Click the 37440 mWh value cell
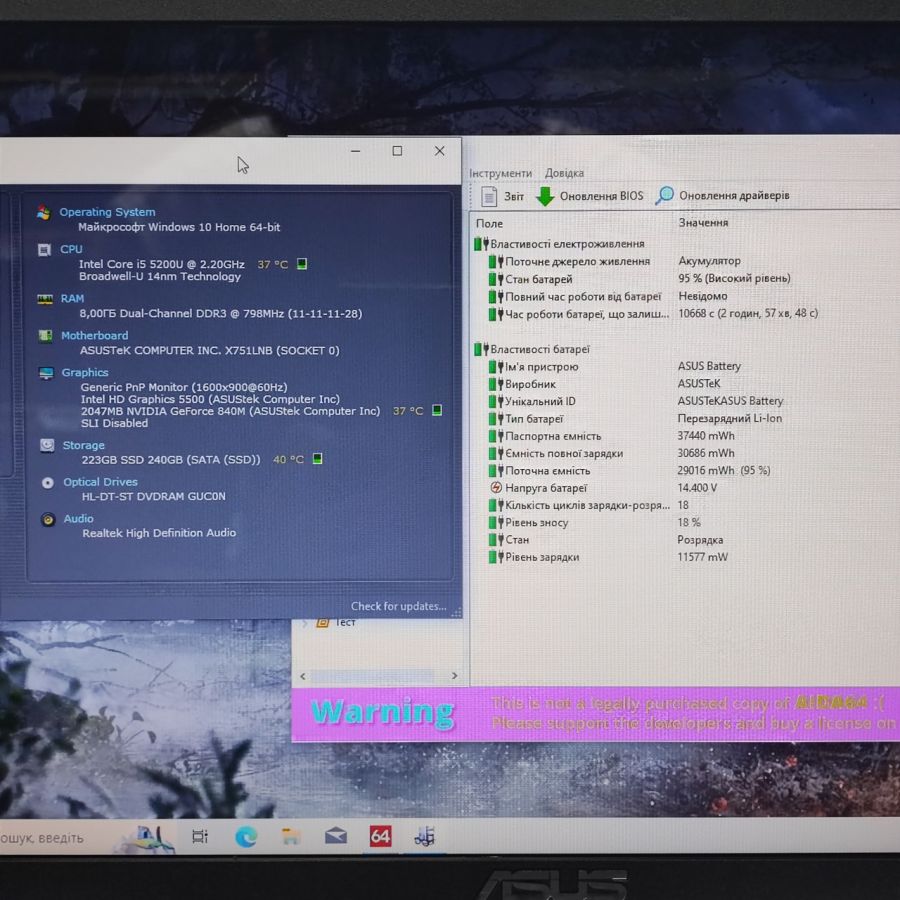900x900 pixels. click(705, 436)
